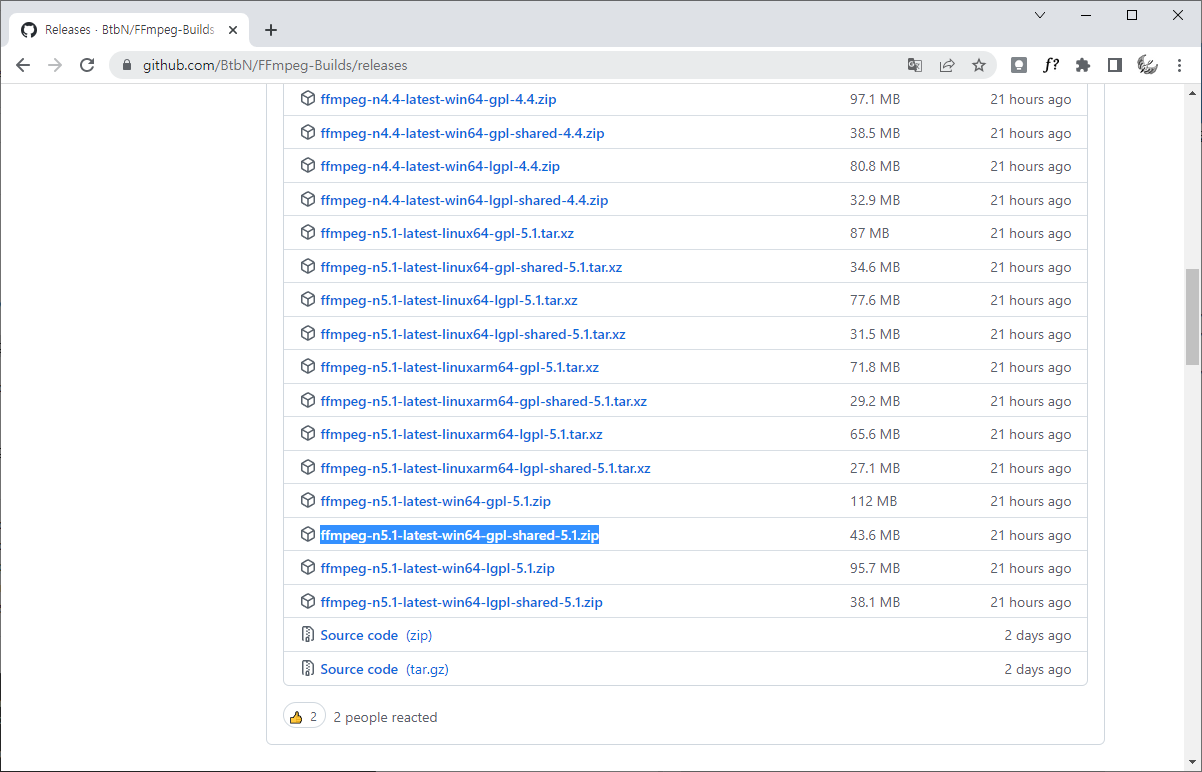Download Source code (zip)
The image size is (1202, 772).
click(x=376, y=635)
